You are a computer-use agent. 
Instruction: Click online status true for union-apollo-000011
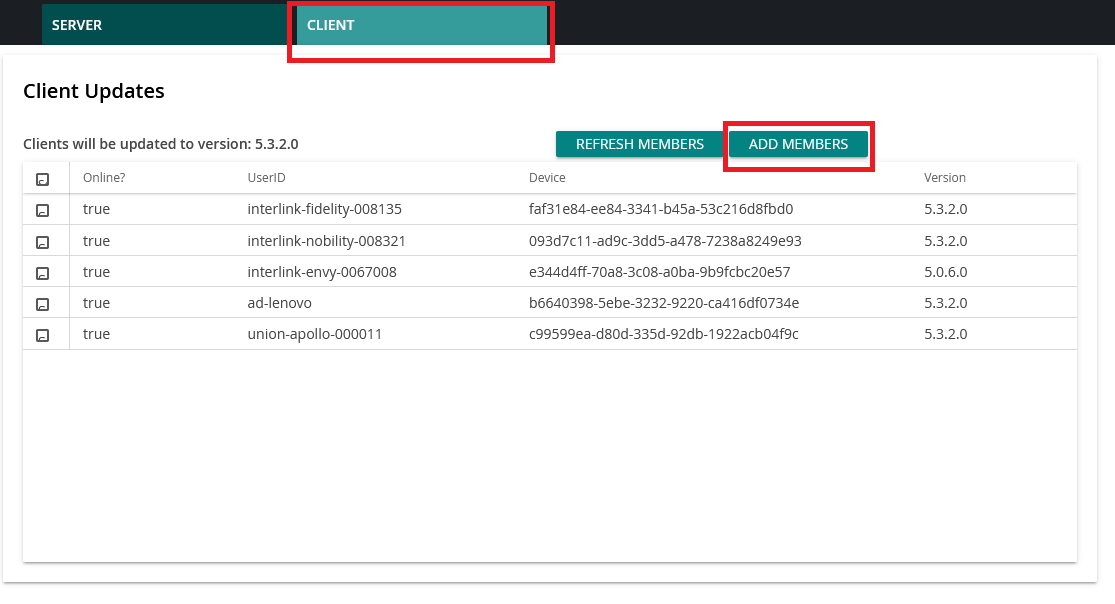(96, 334)
